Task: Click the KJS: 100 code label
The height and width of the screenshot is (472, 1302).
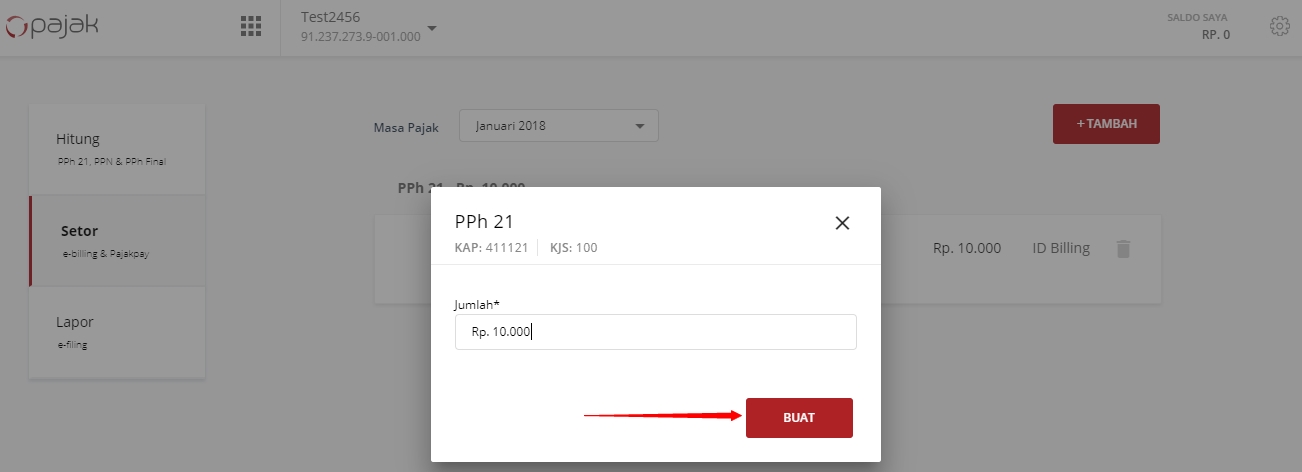Action: coord(574,247)
